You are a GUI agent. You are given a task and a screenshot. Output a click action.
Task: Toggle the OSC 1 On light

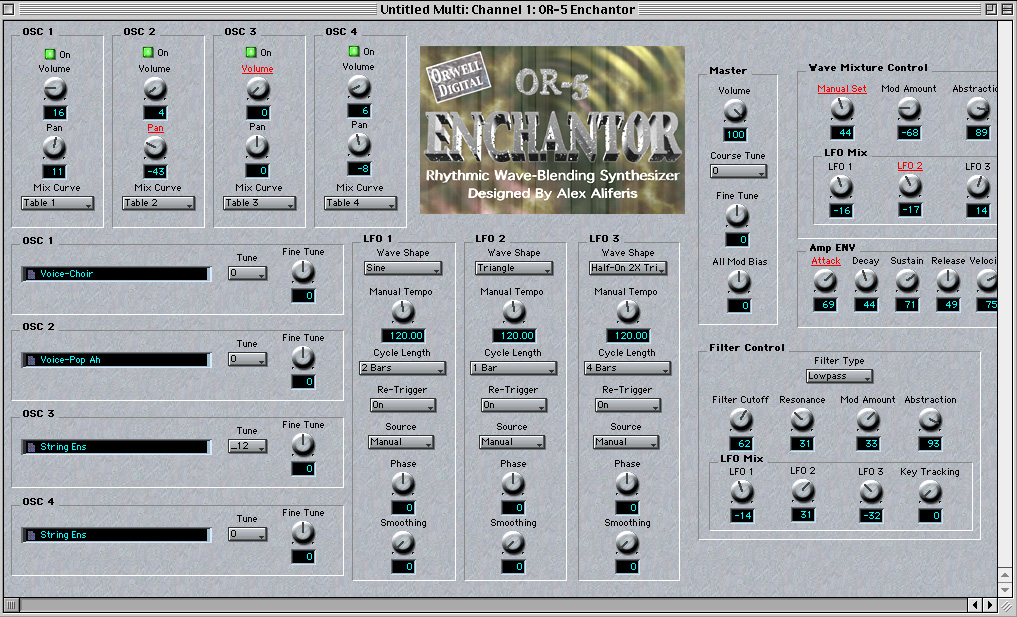[49, 52]
